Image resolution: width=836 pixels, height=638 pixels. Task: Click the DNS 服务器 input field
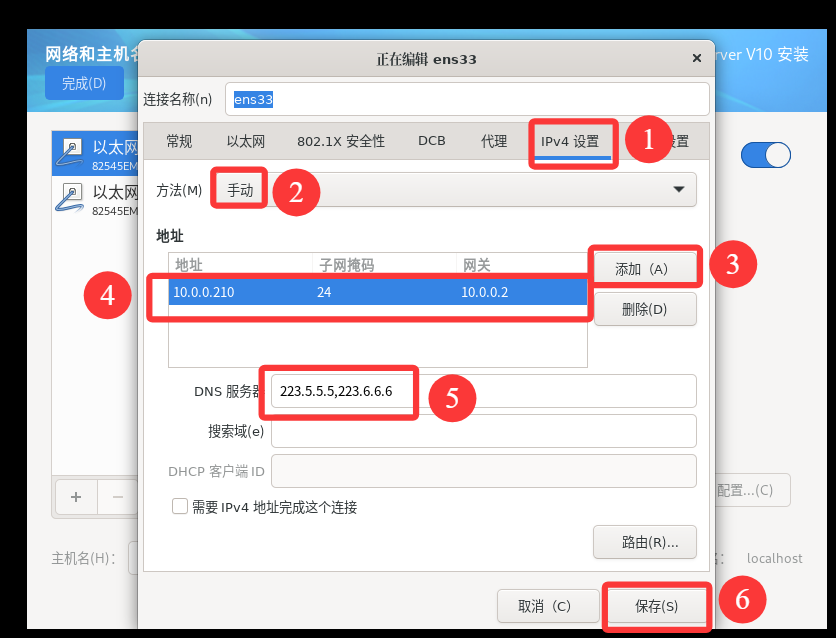click(x=482, y=391)
